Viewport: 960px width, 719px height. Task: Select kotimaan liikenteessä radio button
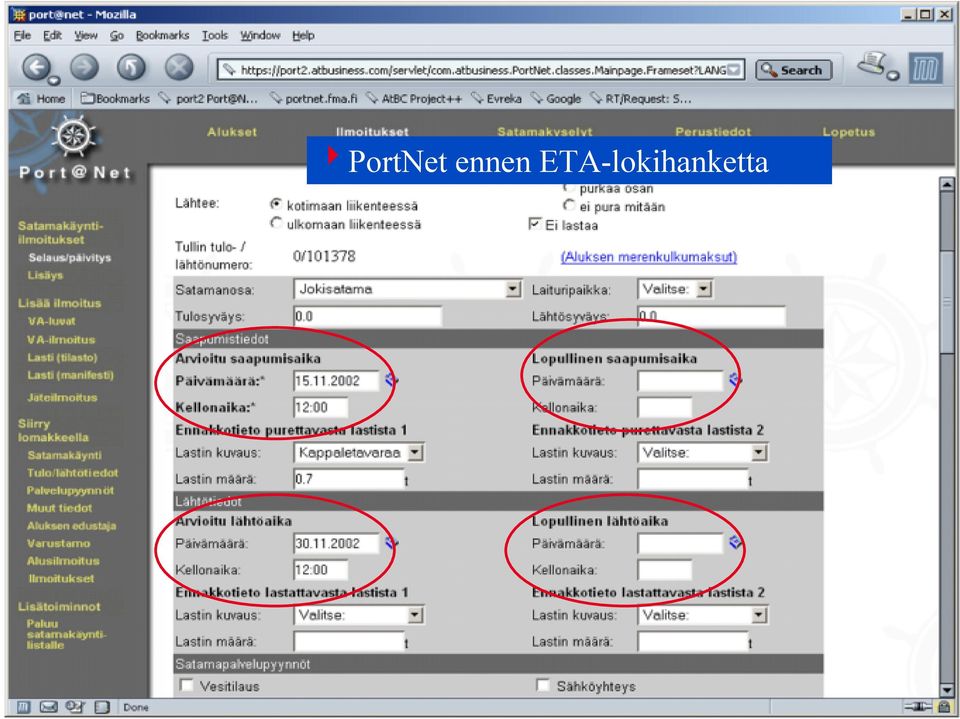(x=277, y=205)
